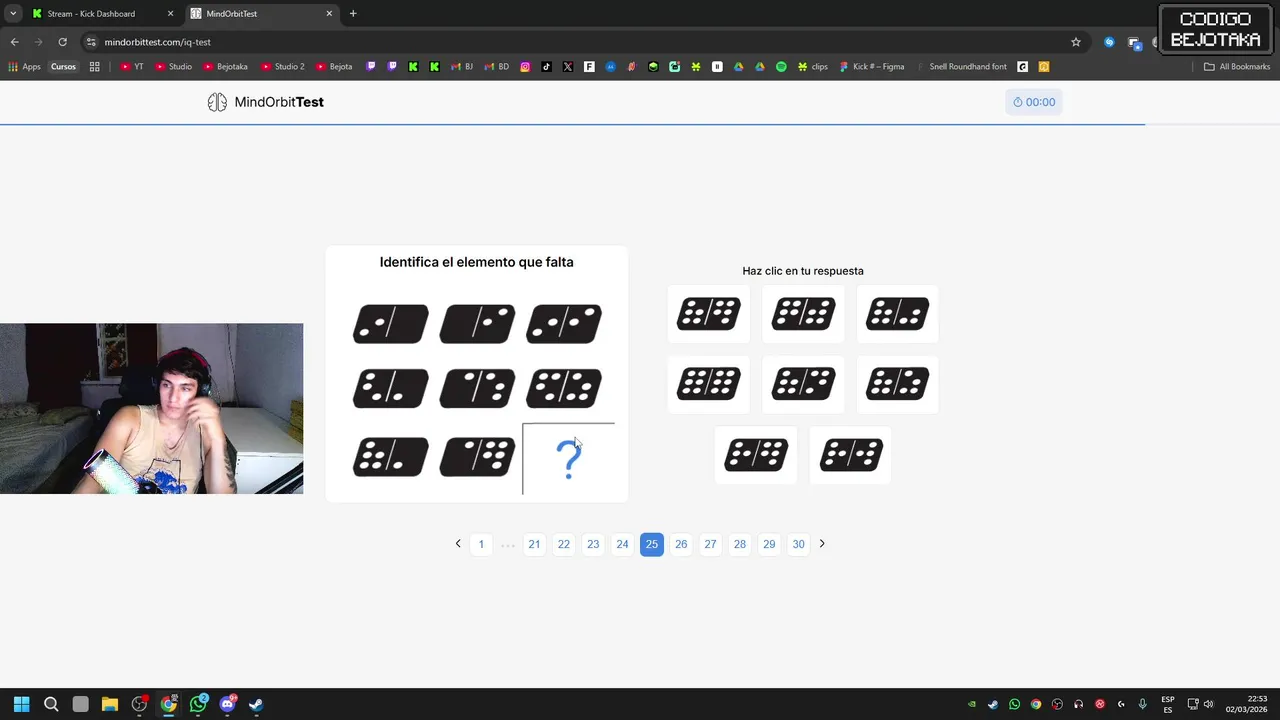The width and height of the screenshot is (1280, 720).
Task: Choose the last answer in the middle row
Action: 898,384
